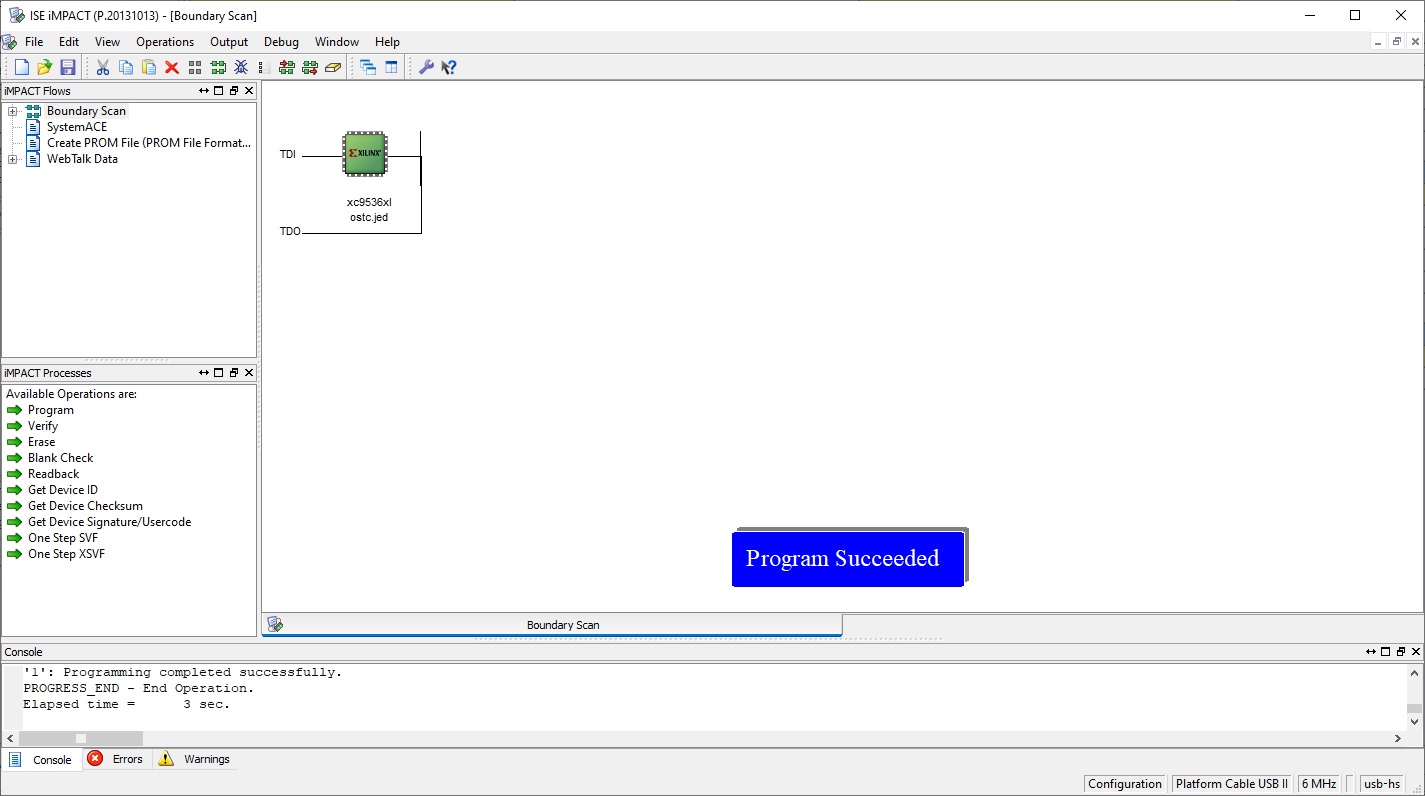
Task: Select Boundary Scan in iMPACT Flows
Action: [86, 111]
